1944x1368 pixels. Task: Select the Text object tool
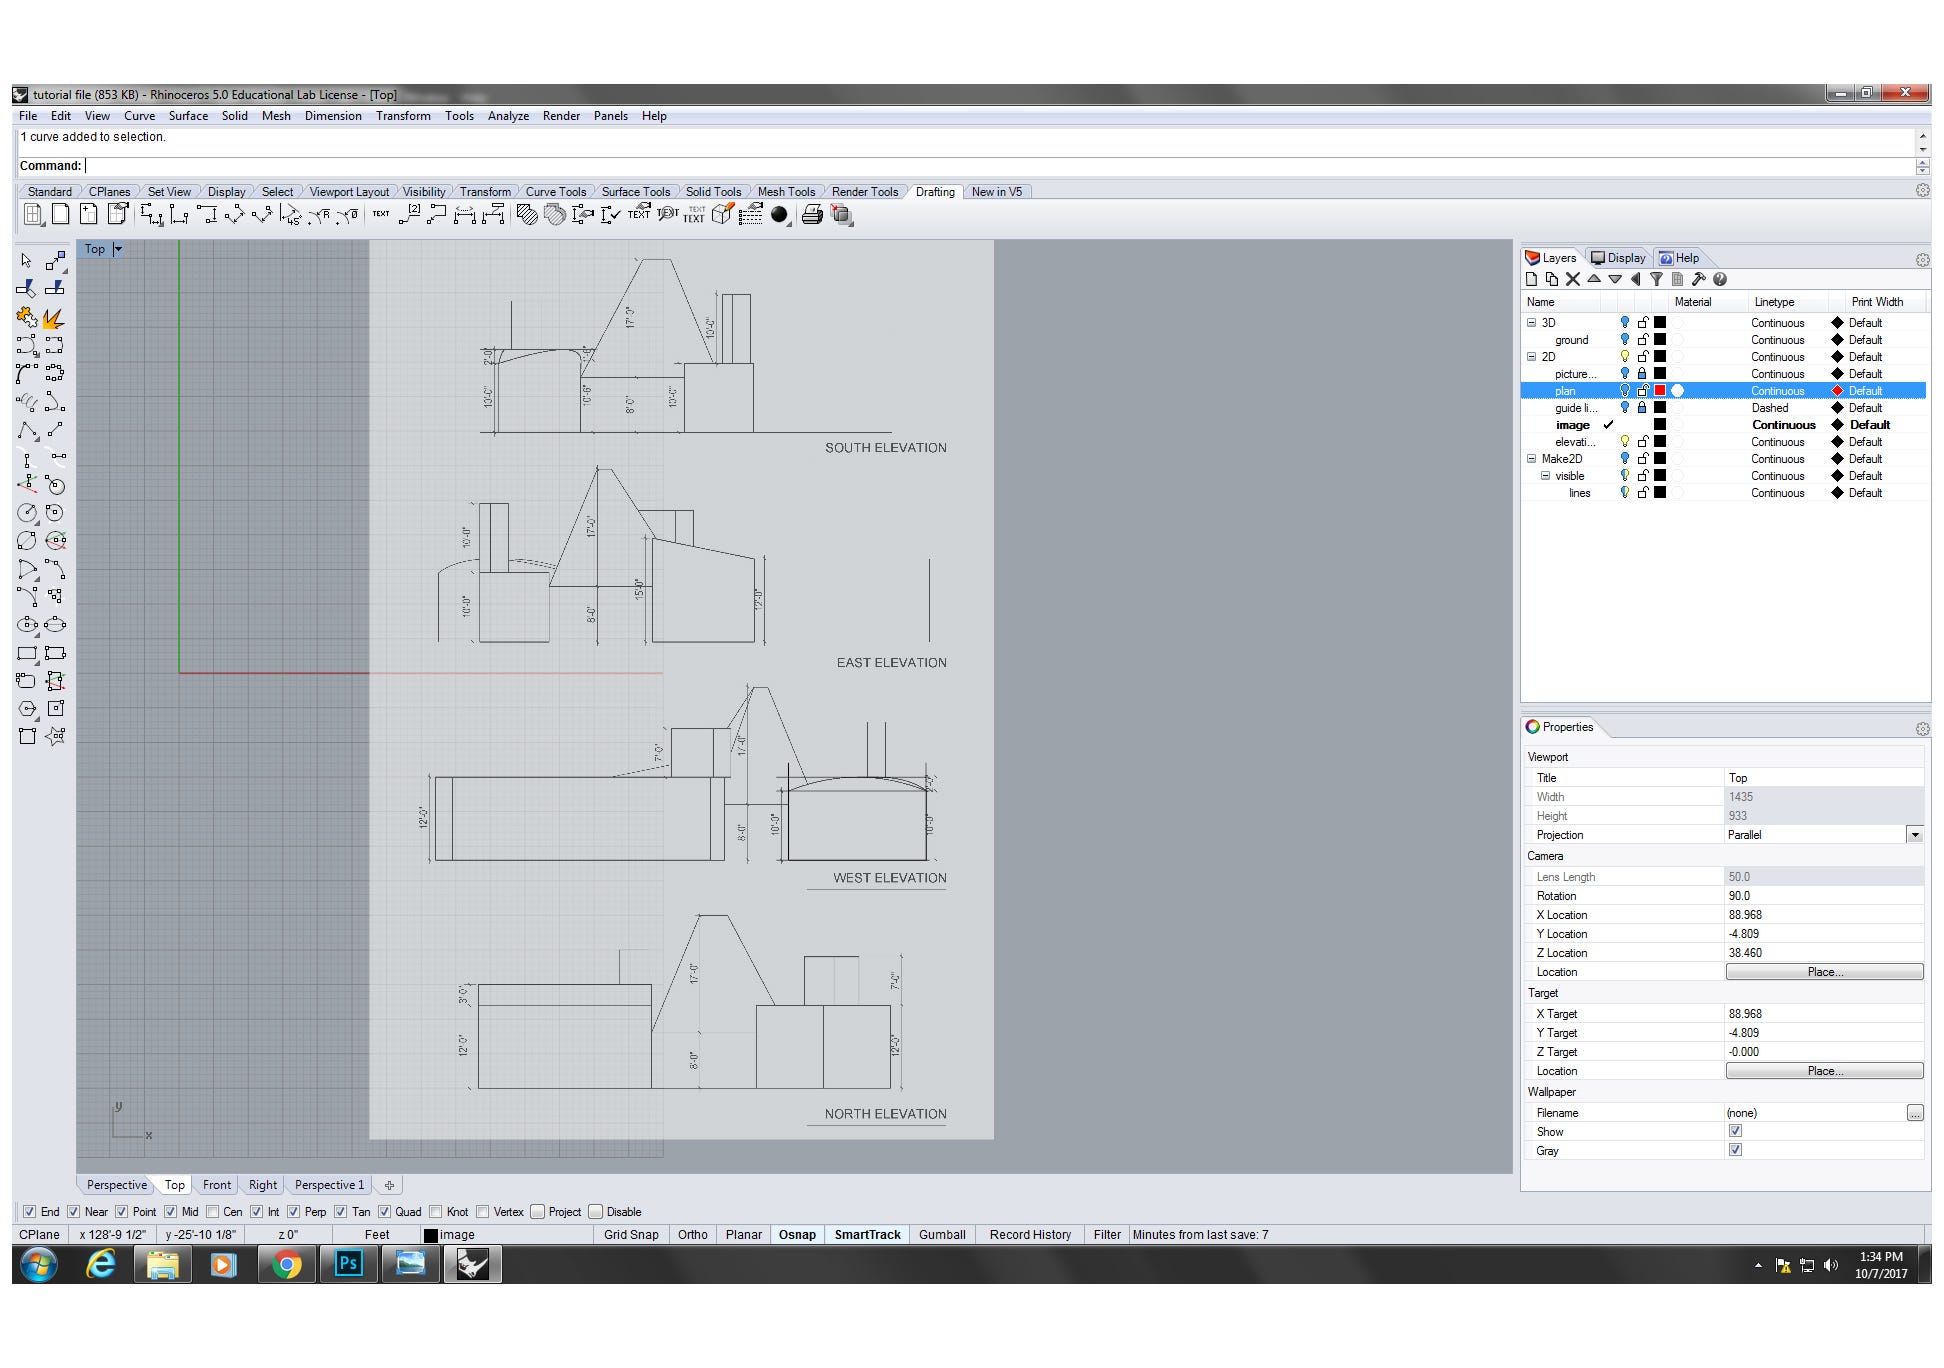pos(380,214)
